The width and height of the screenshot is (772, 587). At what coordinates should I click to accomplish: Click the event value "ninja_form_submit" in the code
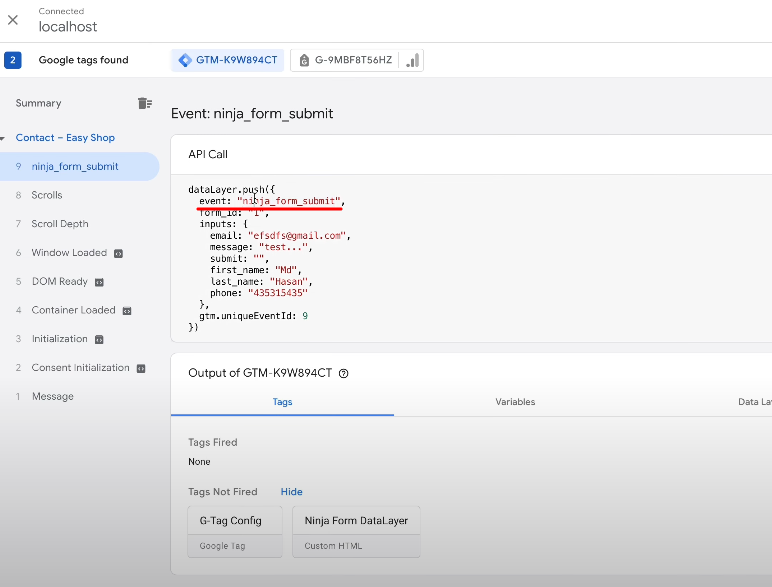[x=289, y=201]
